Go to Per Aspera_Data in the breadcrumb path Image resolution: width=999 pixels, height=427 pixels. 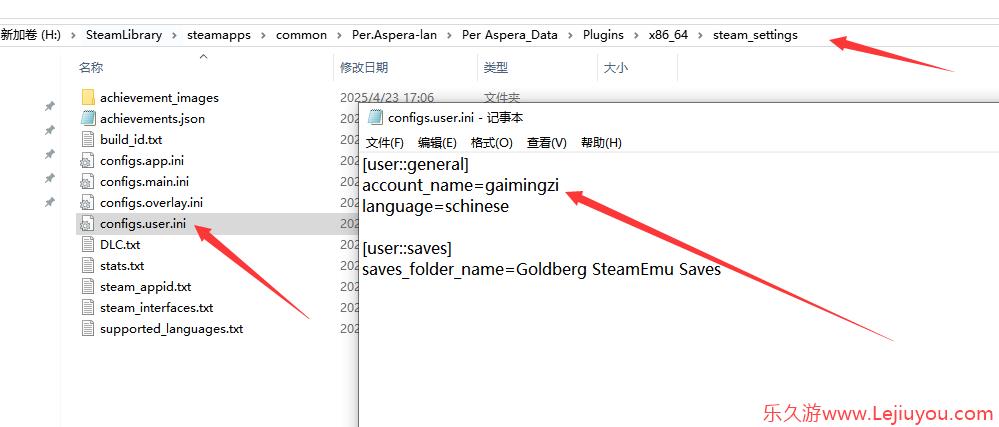point(510,35)
